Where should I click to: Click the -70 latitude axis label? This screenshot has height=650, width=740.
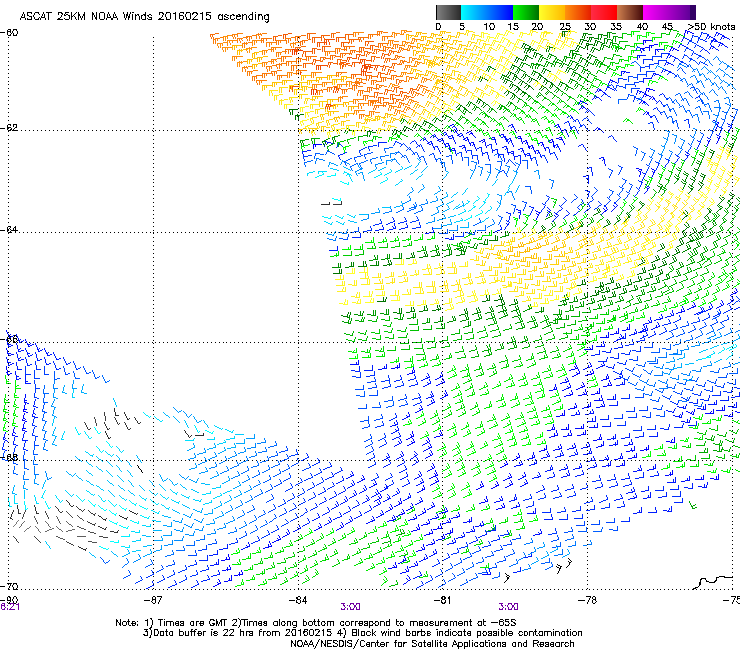pos(9,586)
